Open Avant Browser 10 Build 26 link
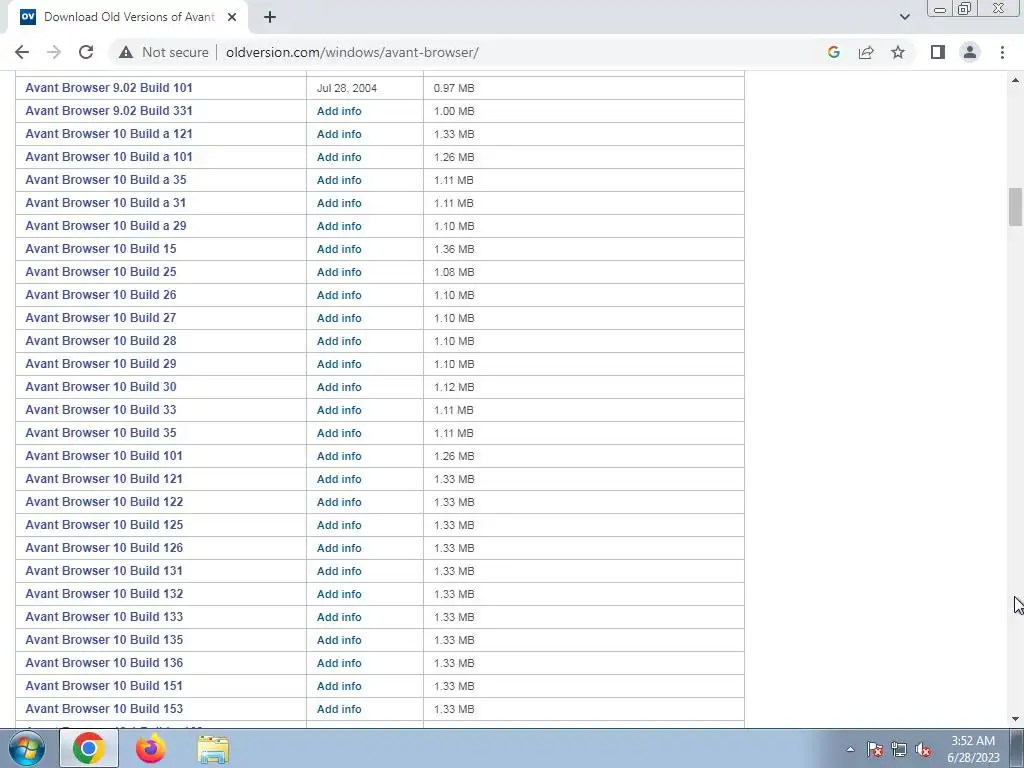The image size is (1024, 768). click(x=101, y=295)
